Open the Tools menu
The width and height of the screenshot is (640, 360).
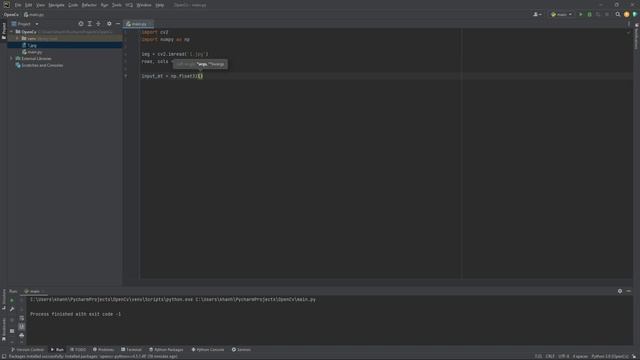(x=117, y=5)
